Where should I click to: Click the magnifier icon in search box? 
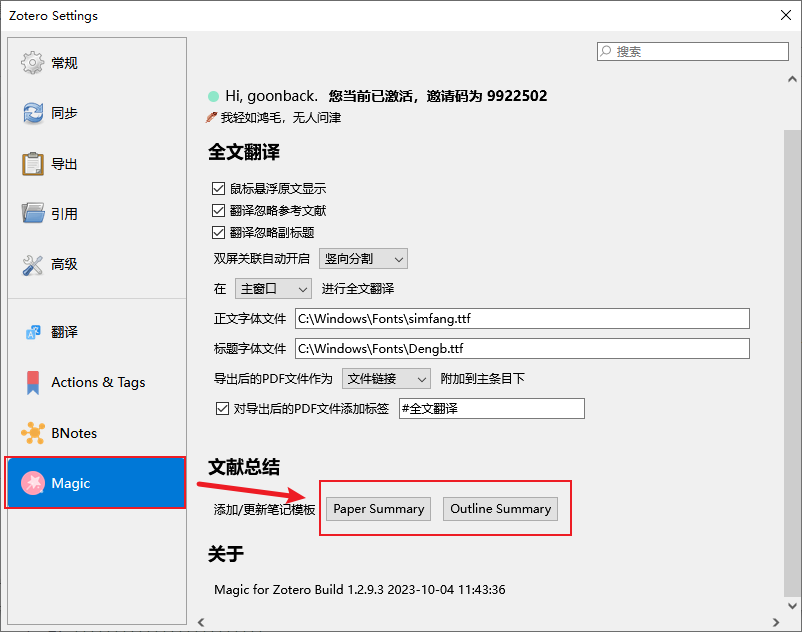click(606, 51)
